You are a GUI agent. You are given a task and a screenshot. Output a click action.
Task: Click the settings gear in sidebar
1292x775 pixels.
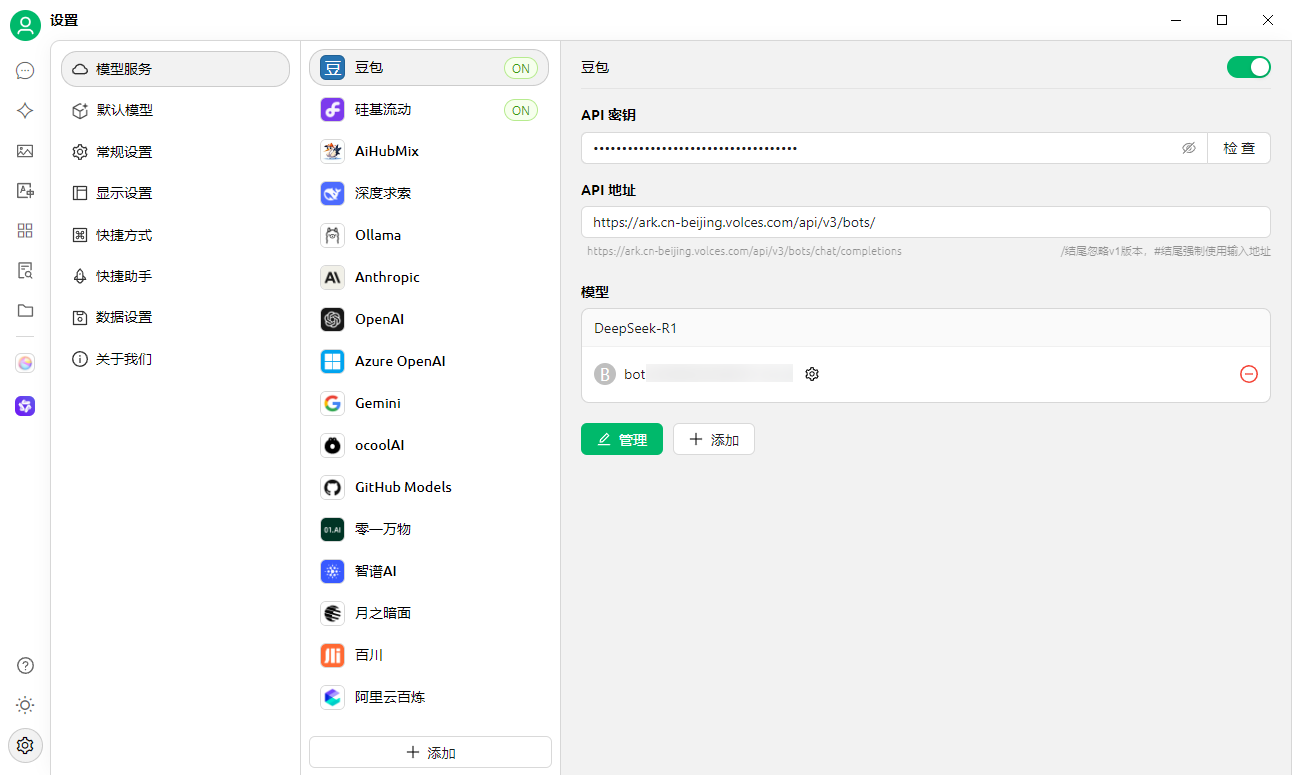click(25, 745)
